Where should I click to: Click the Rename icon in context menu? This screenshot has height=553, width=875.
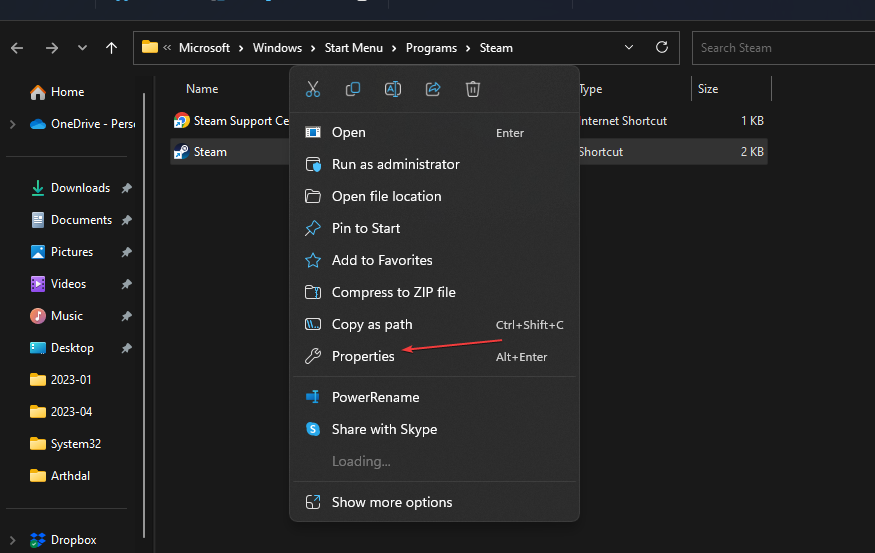click(393, 89)
